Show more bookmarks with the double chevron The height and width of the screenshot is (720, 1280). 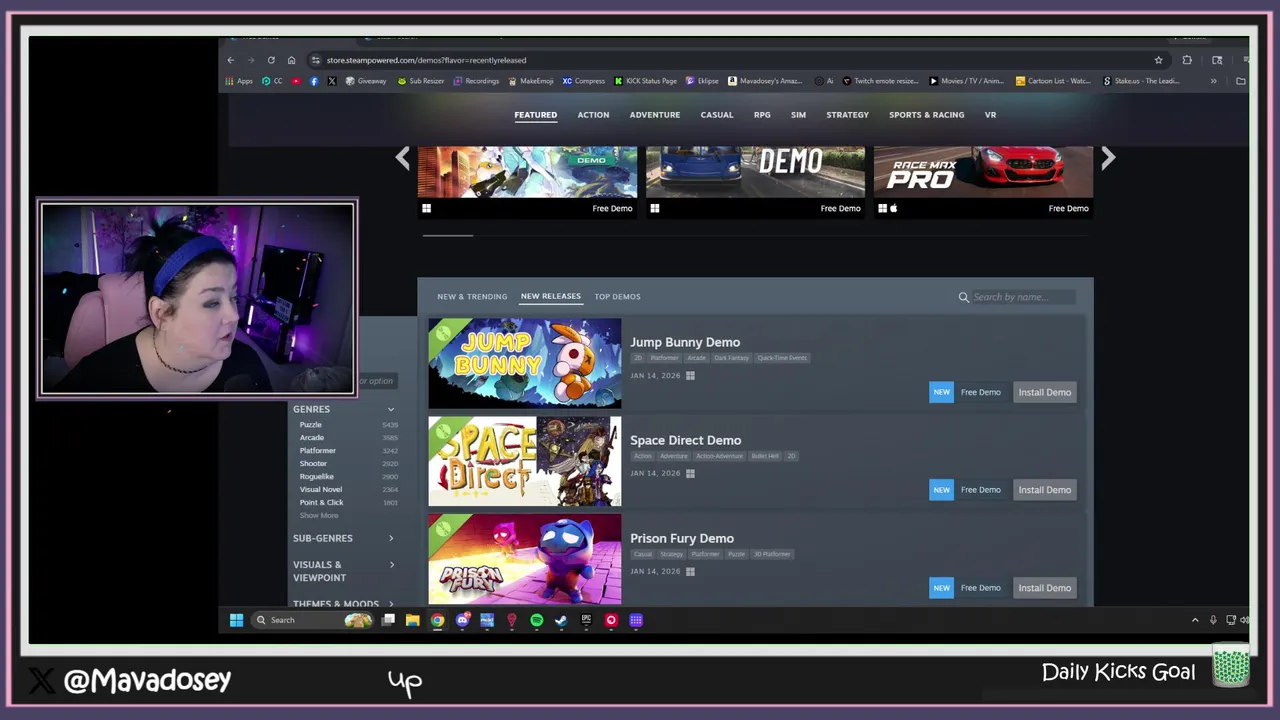[x=1214, y=81]
